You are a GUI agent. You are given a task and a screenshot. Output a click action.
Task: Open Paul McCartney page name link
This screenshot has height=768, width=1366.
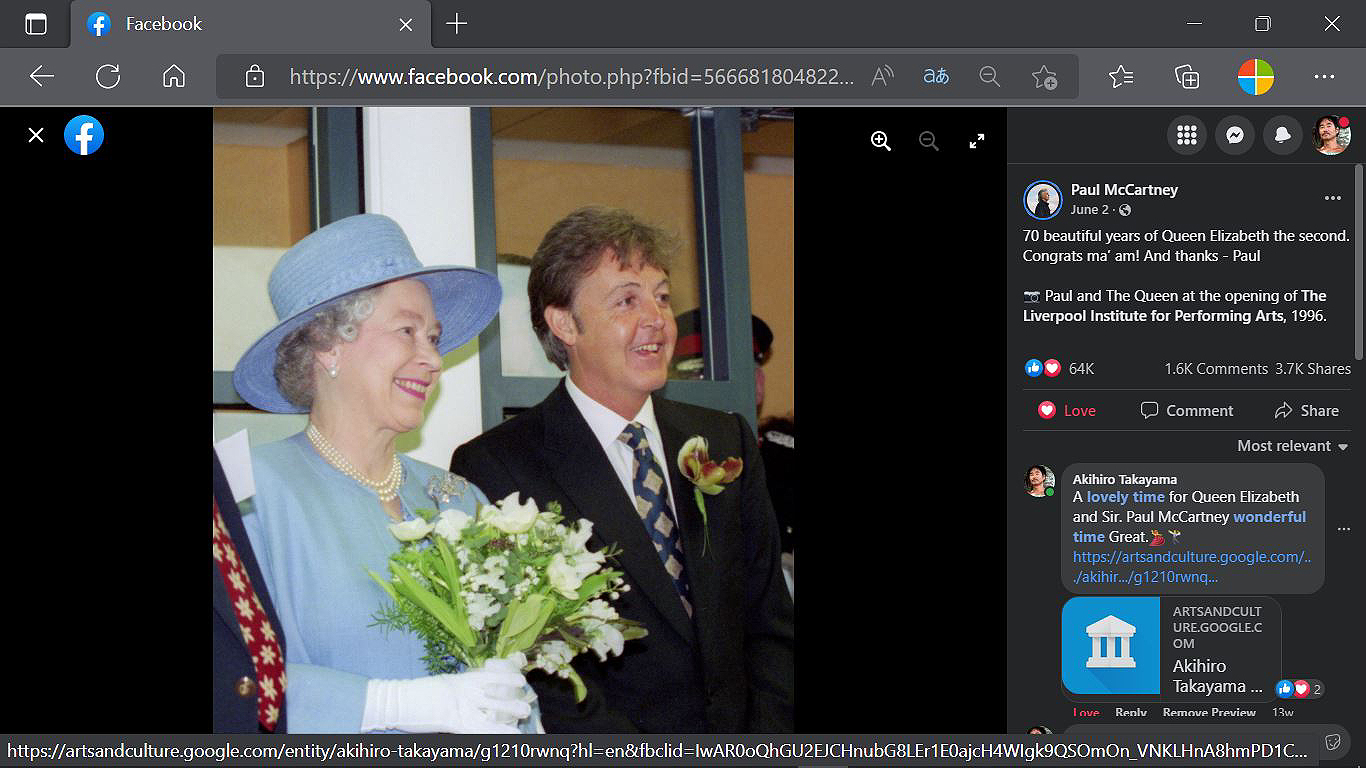(1124, 190)
